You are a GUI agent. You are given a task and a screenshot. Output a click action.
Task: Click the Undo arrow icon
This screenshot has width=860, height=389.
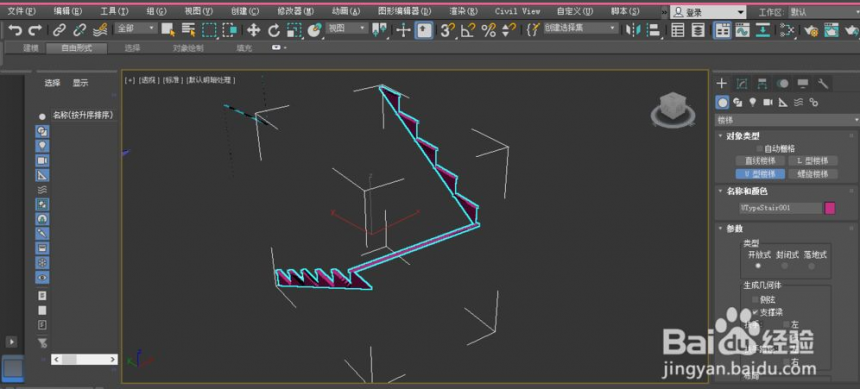tap(15, 30)
